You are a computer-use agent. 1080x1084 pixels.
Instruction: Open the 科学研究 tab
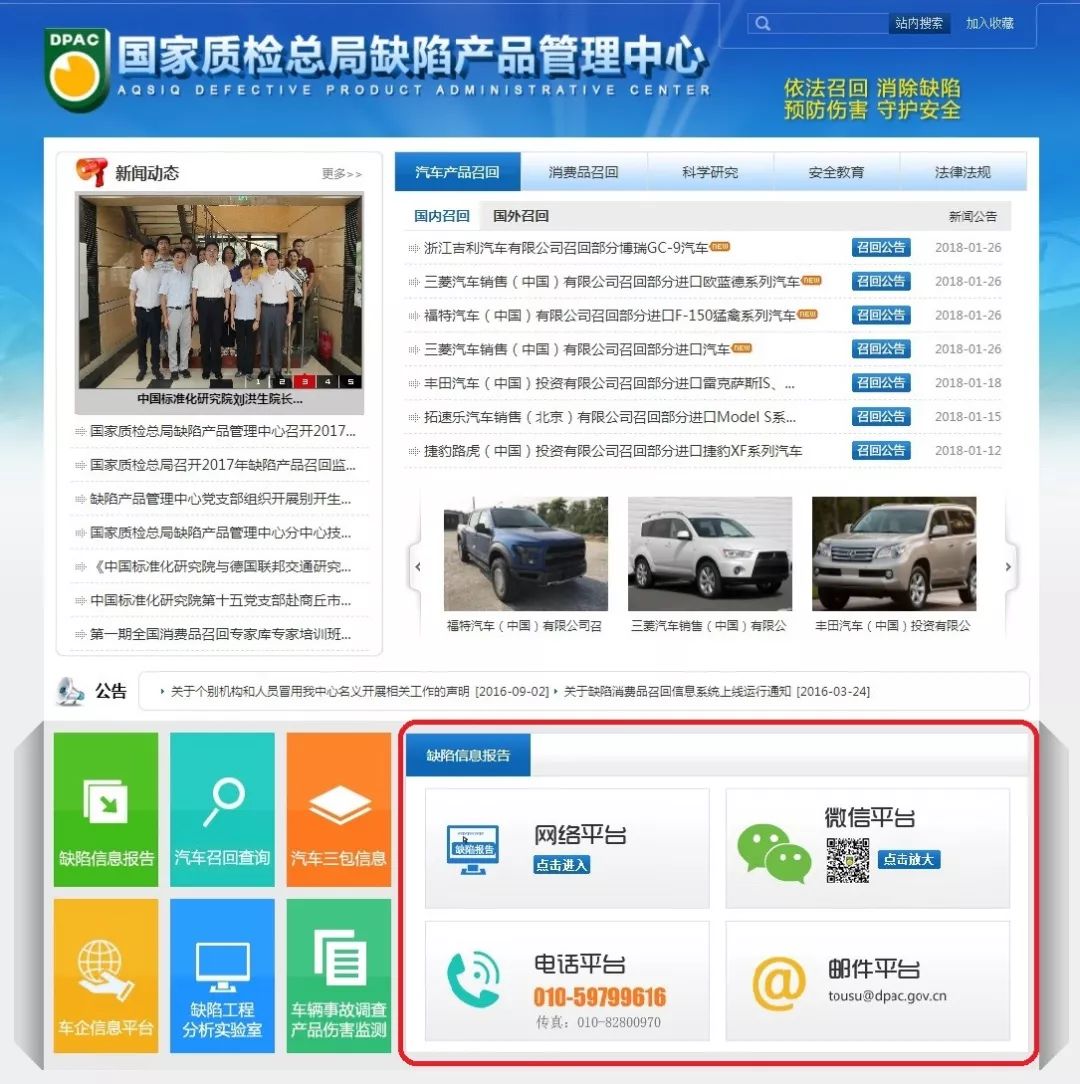710,171
